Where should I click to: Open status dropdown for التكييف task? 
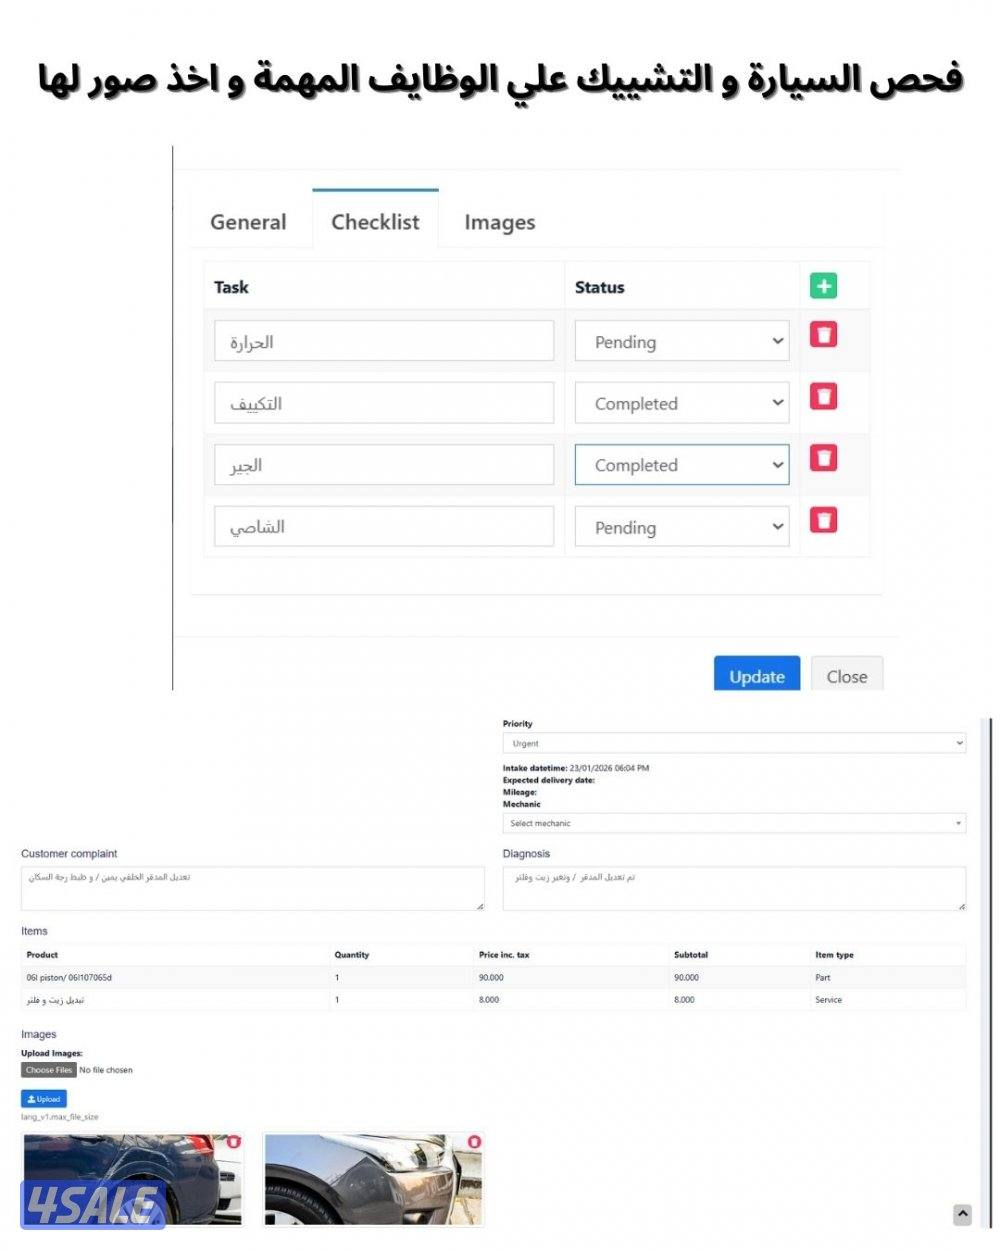[x=681, y=404]
